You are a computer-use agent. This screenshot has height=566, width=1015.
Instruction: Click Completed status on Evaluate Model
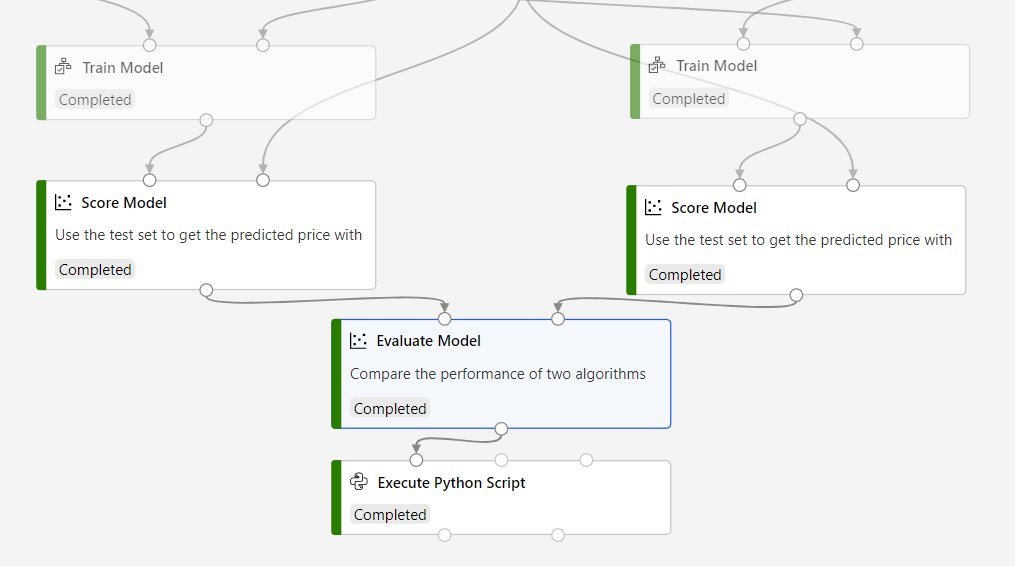[x=390, y=408]
